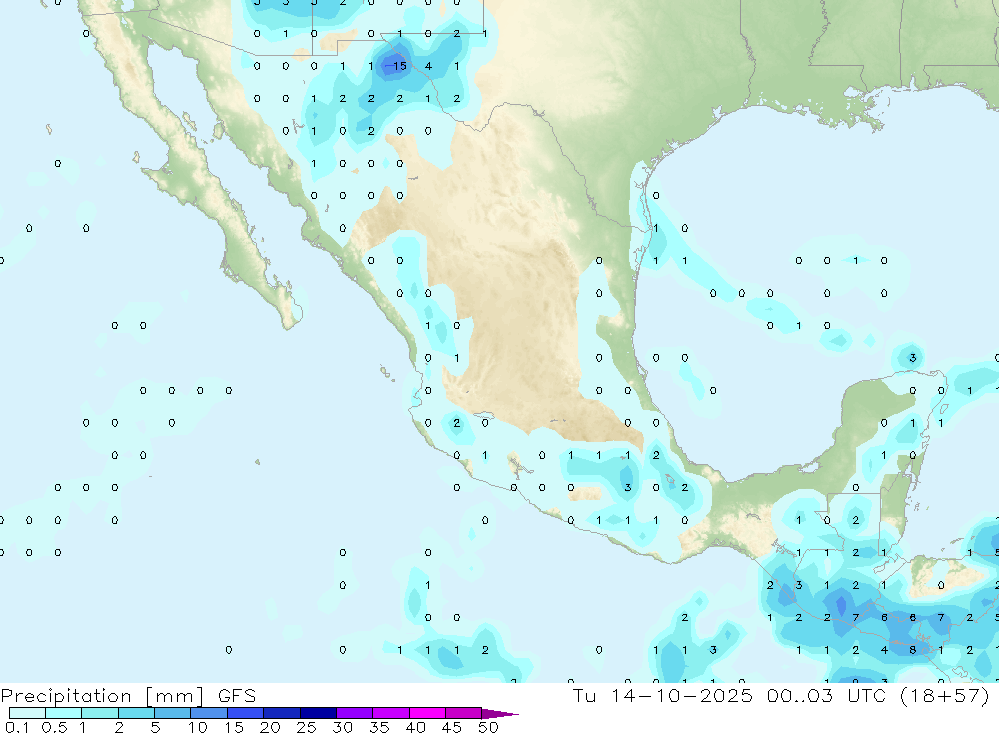The image size is (1000, 733).
Task: Click the over-50 arrow tip of legend
Action: [501, 714]
